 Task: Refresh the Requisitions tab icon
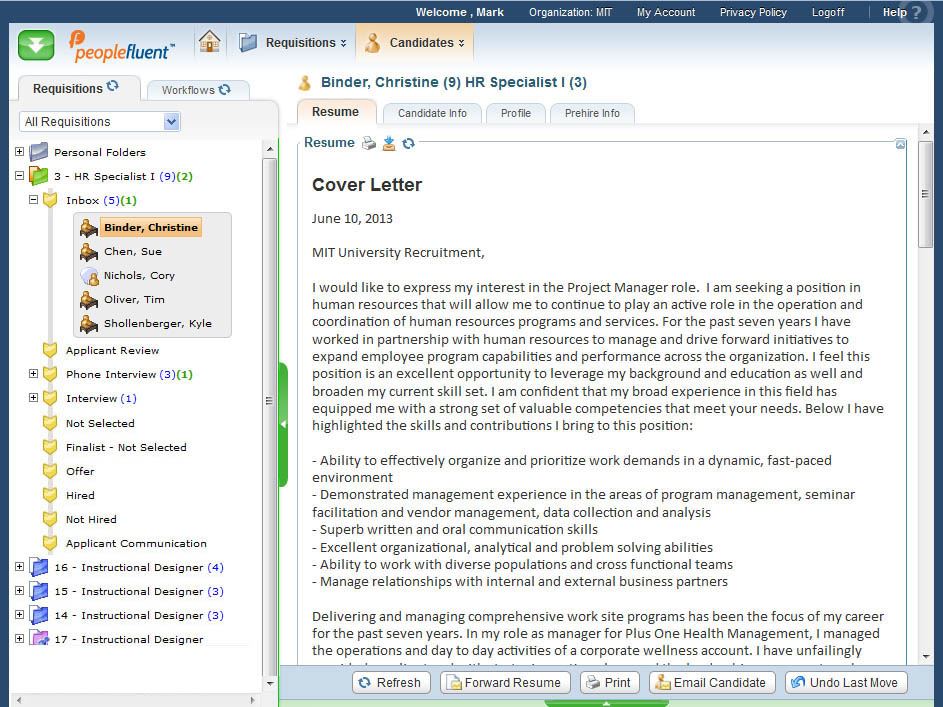coord(113,87)
